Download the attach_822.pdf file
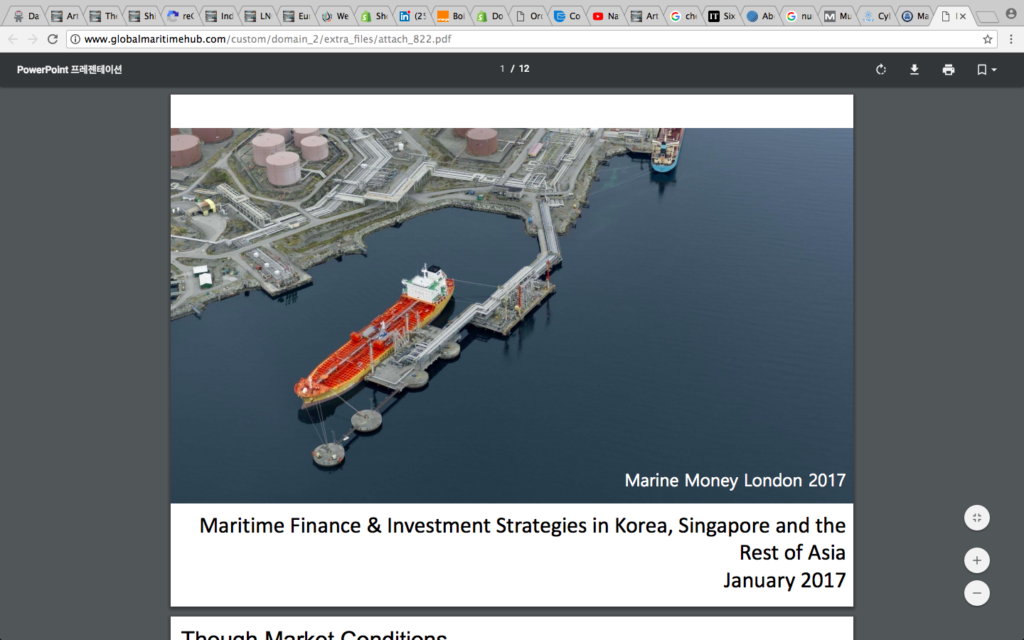This screenshot has width=1024, height=640. 913,70
